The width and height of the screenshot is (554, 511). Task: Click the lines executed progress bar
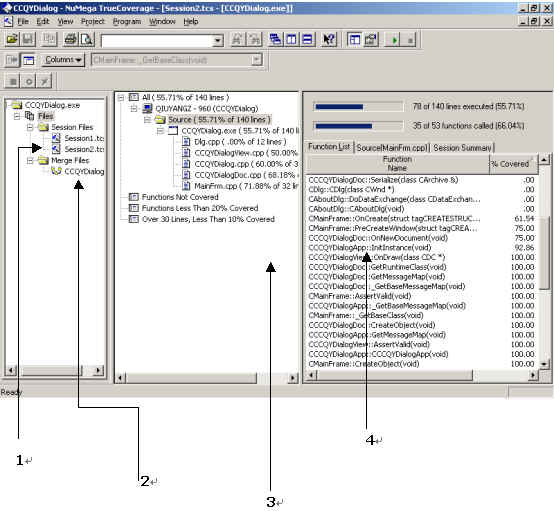pos(358,106)
